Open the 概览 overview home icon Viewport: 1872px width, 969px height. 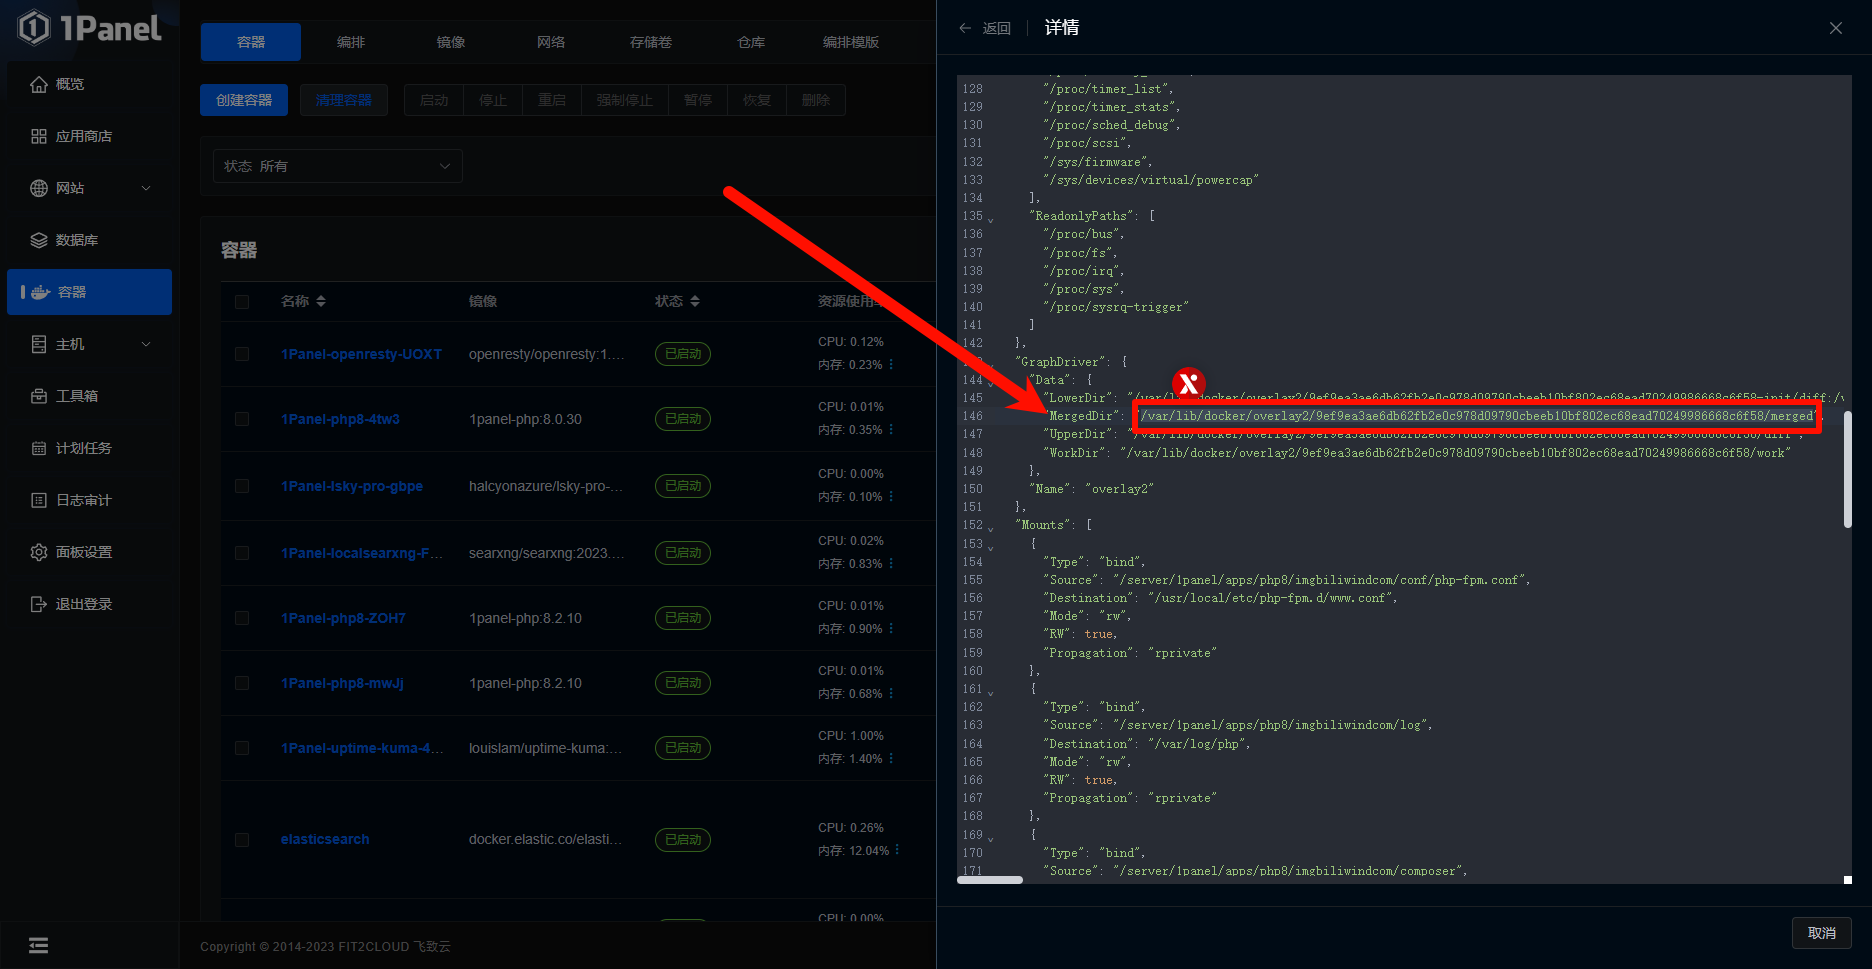[39, 84]
